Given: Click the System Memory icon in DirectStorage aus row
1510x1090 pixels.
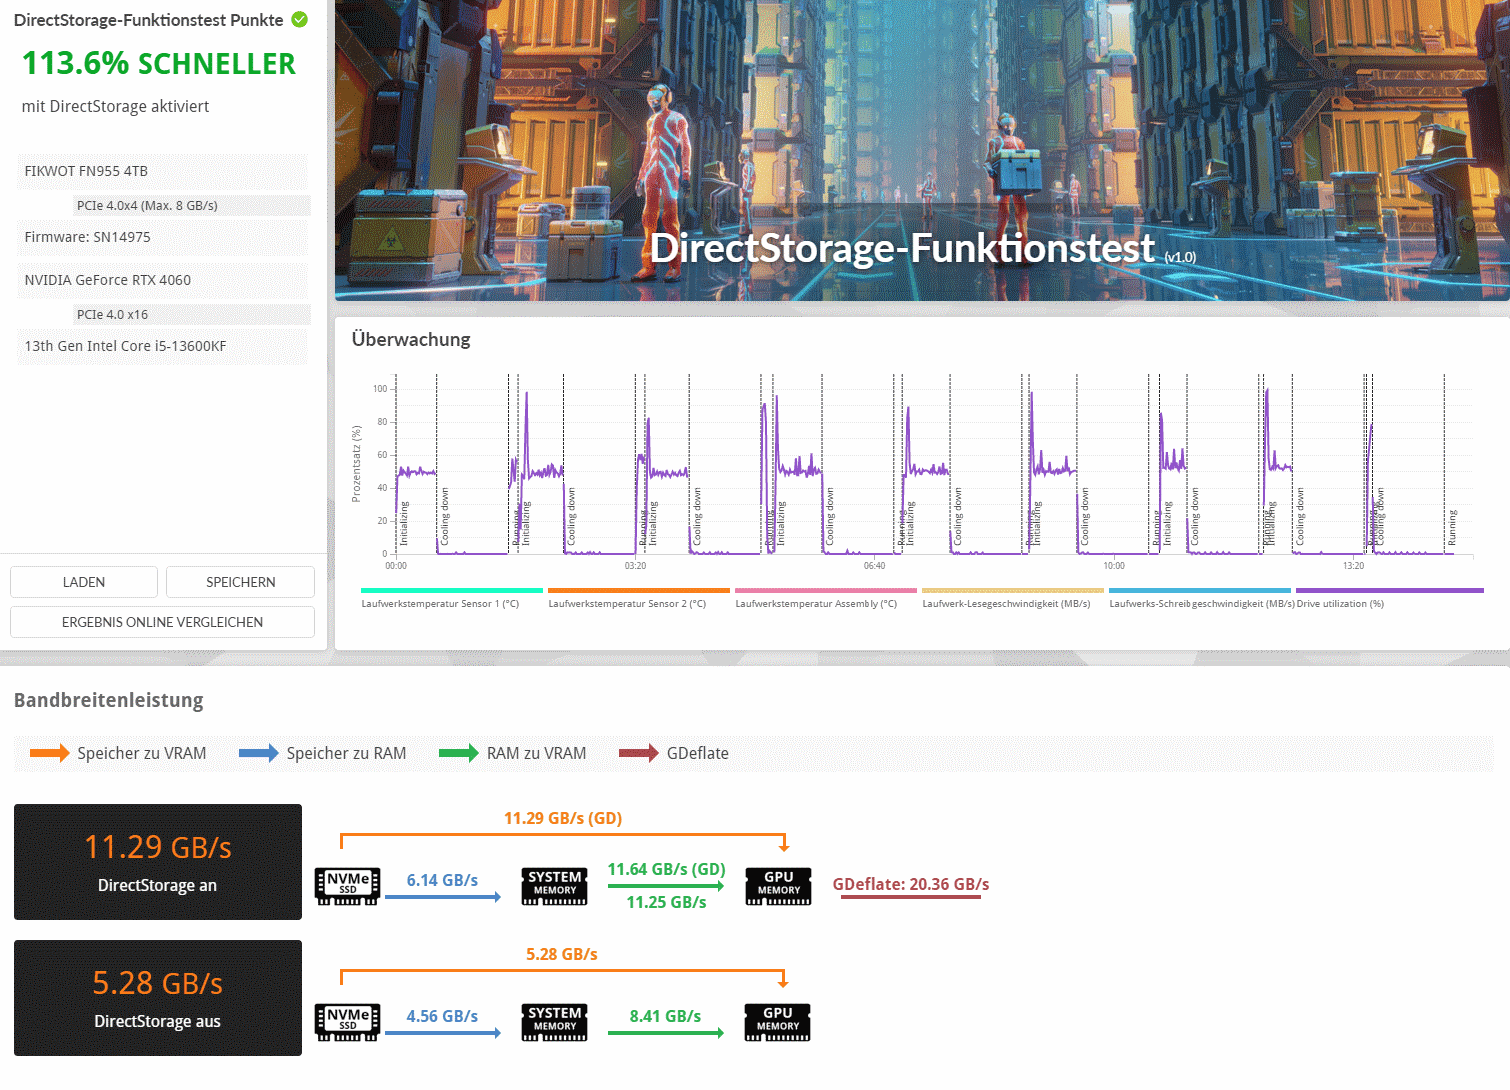Looking at the screenshot, I should 555,1022.
